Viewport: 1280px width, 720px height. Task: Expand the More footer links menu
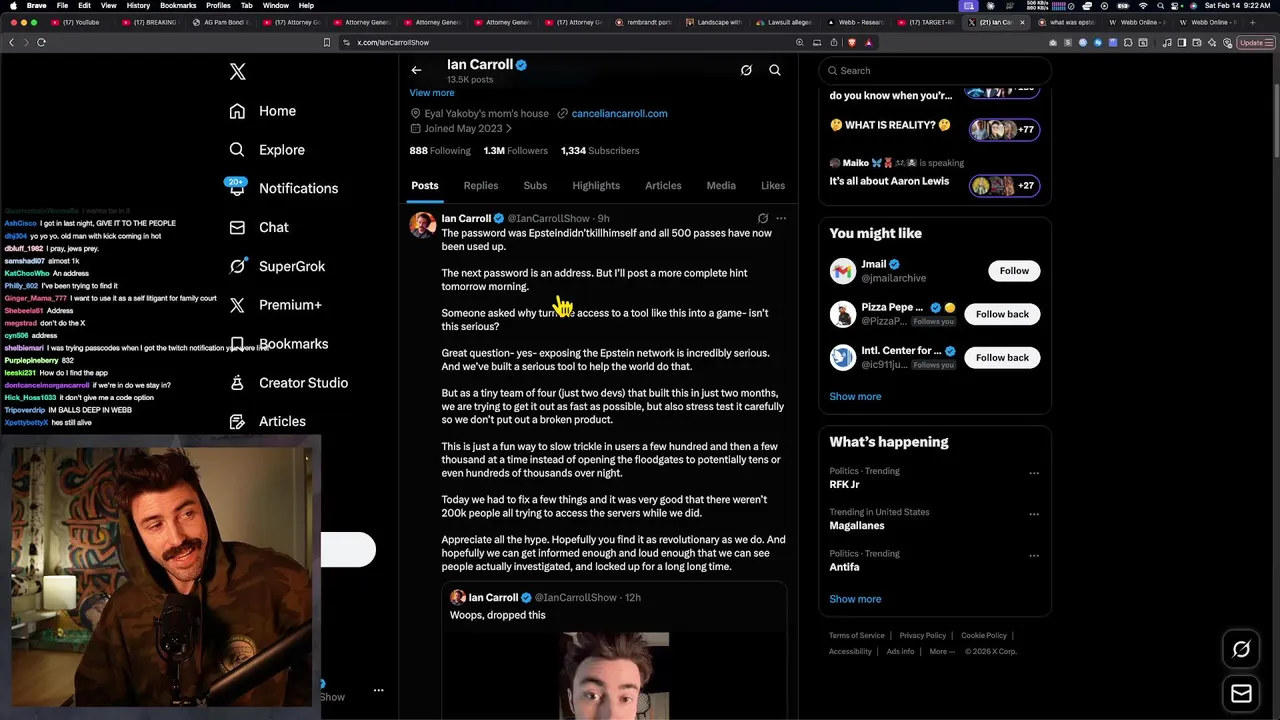(941, 651)
